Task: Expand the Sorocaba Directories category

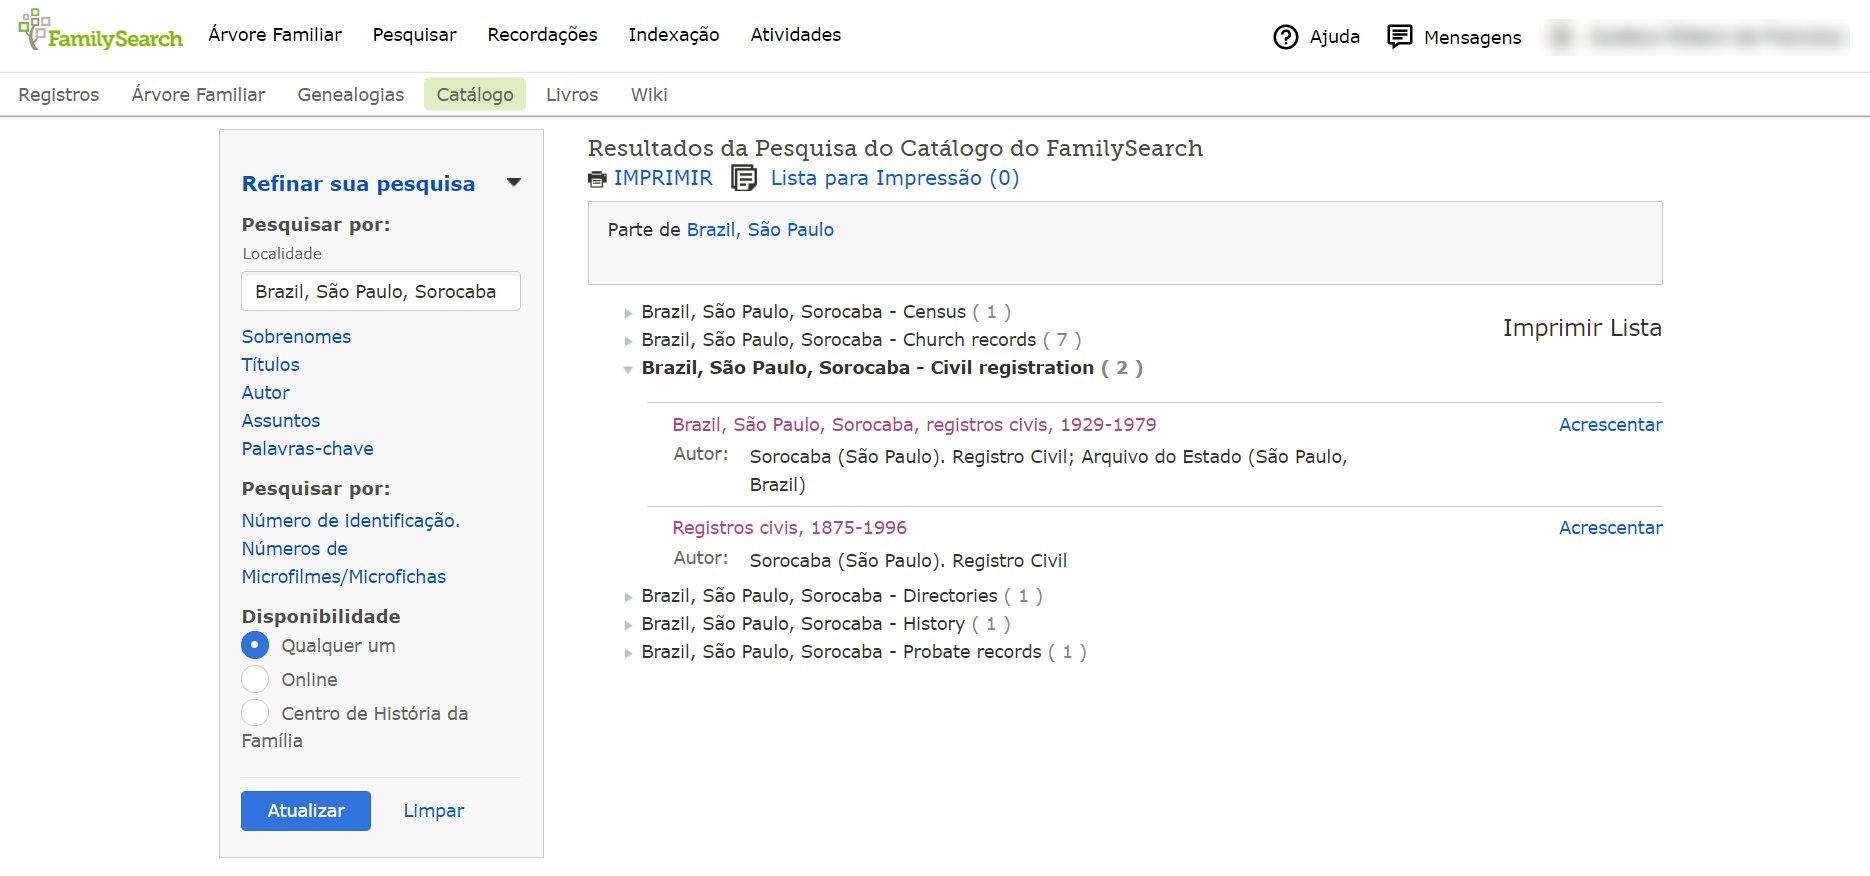Action: (x=628, y=597)
